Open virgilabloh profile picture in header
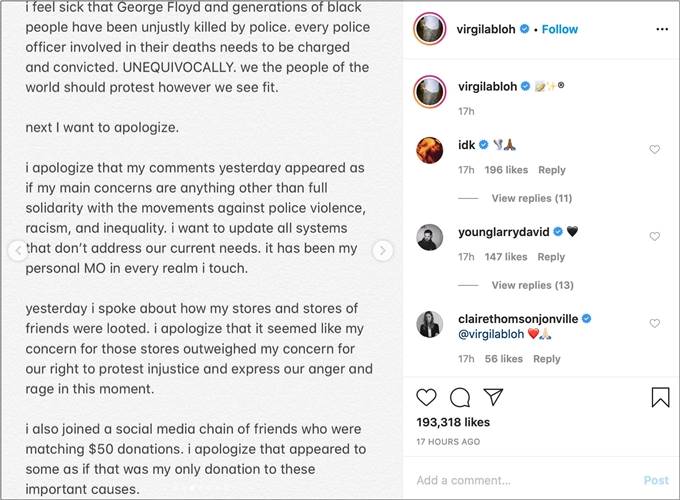The width and height of the screenshot is (680, 500). tap(429, 29)
